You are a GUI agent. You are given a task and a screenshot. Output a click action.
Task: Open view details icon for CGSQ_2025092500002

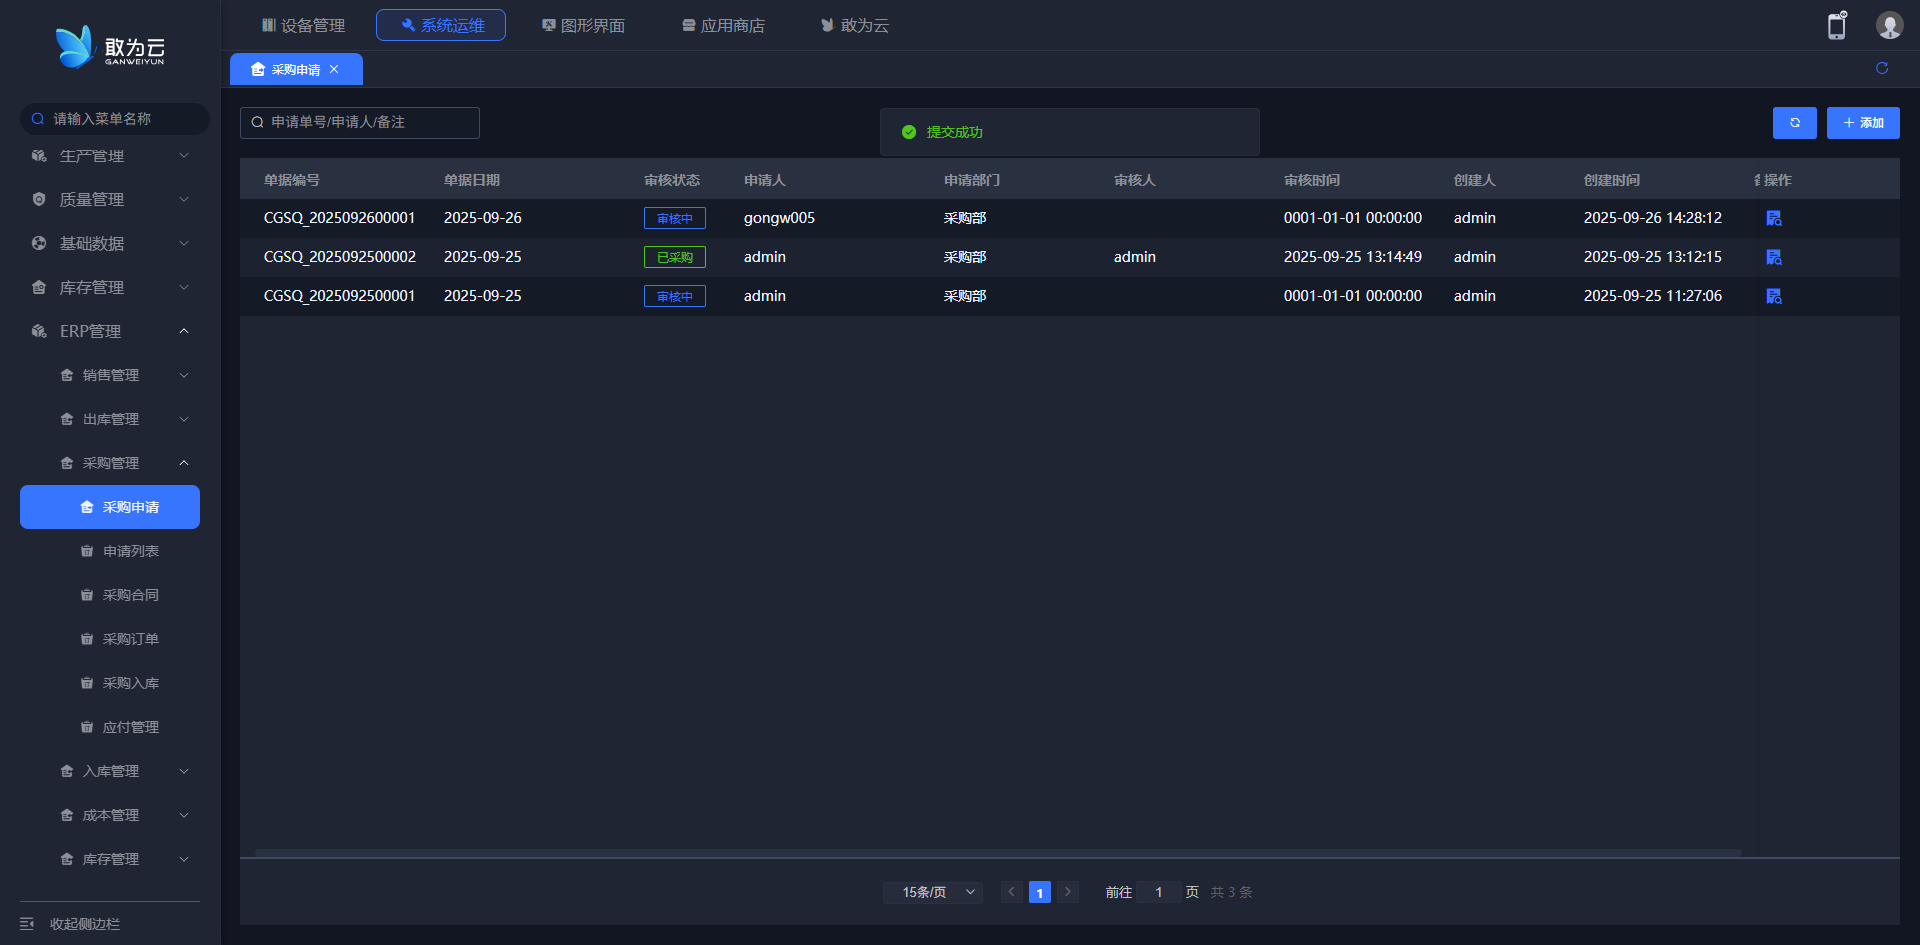[1773, 257]
